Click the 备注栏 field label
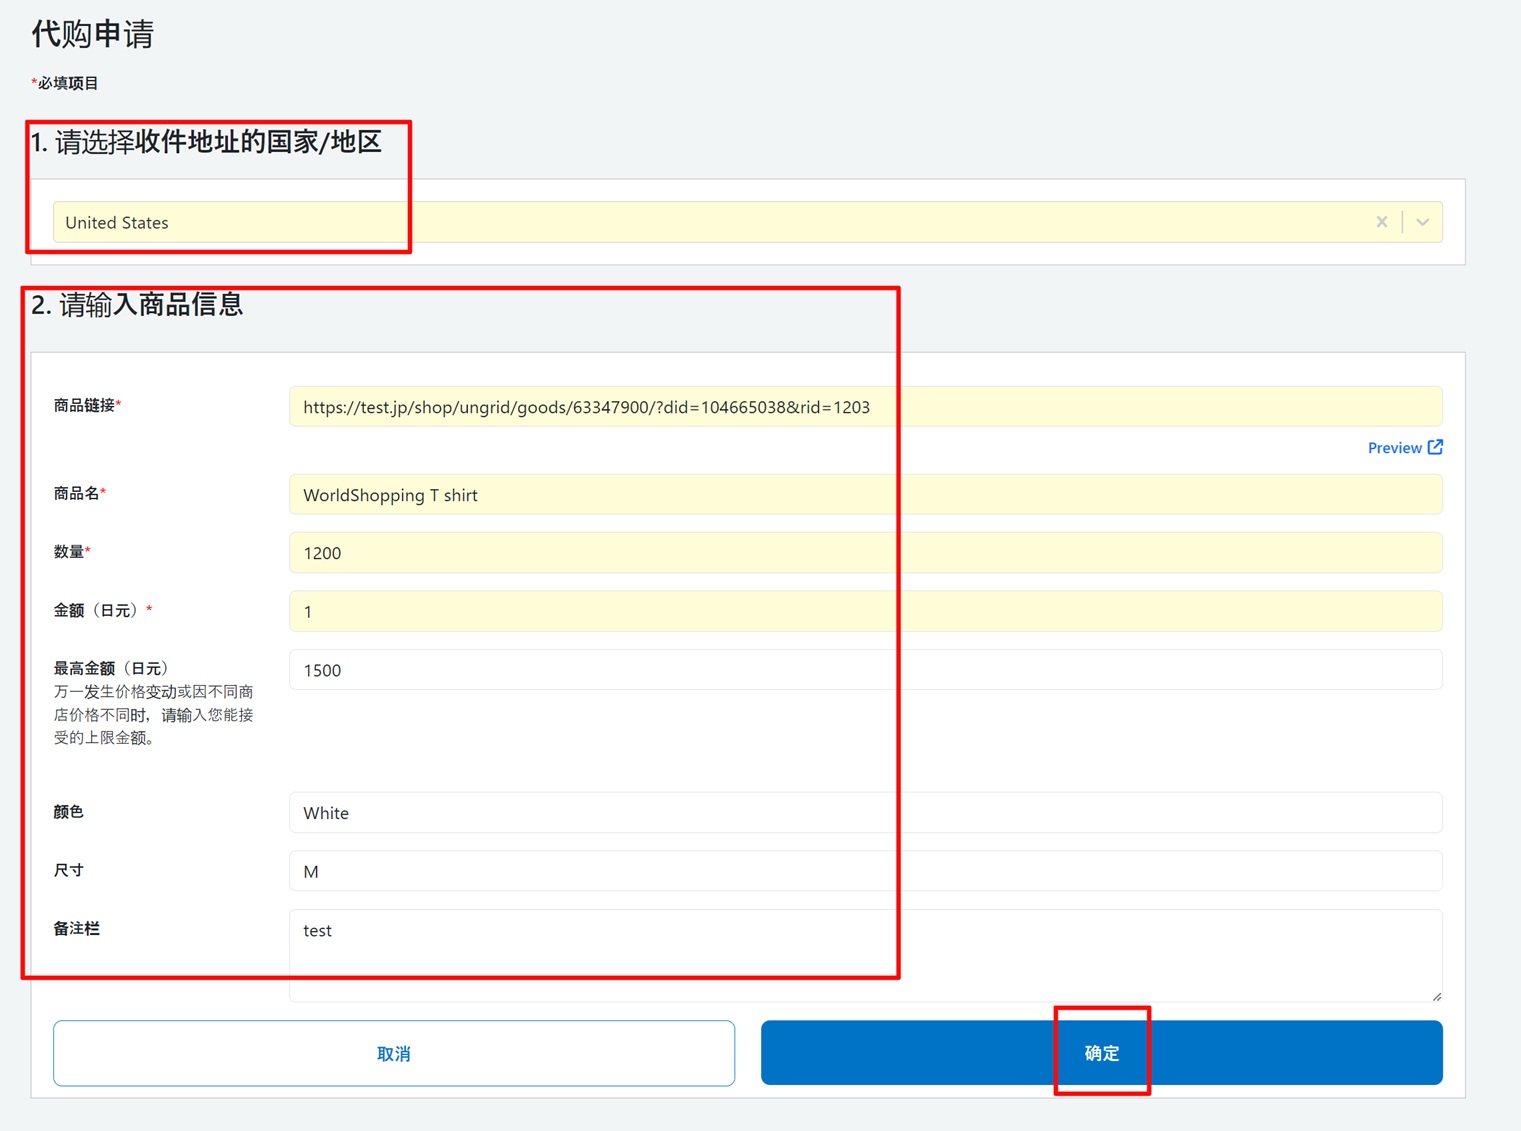 (77, 928)
